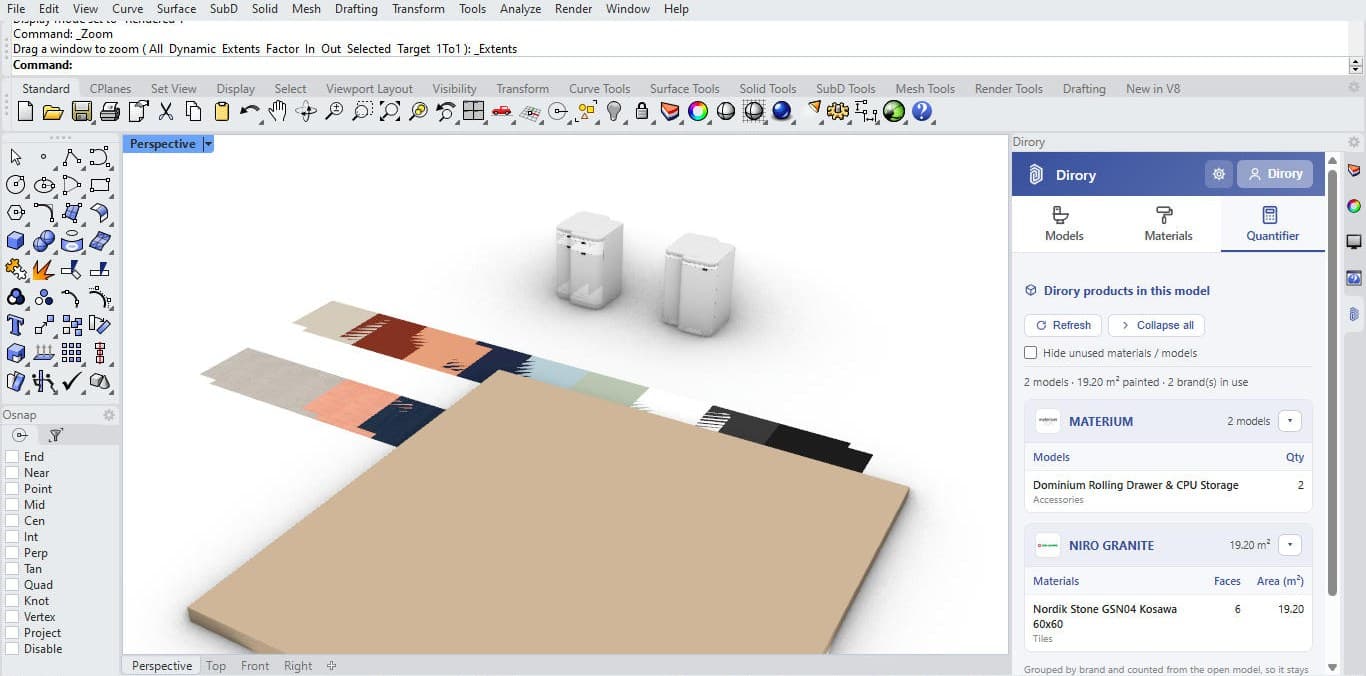This screenshot has width=1366, height=676.
Task: Click the New file icon in Standard toolbar
Action: click(25, 112)
